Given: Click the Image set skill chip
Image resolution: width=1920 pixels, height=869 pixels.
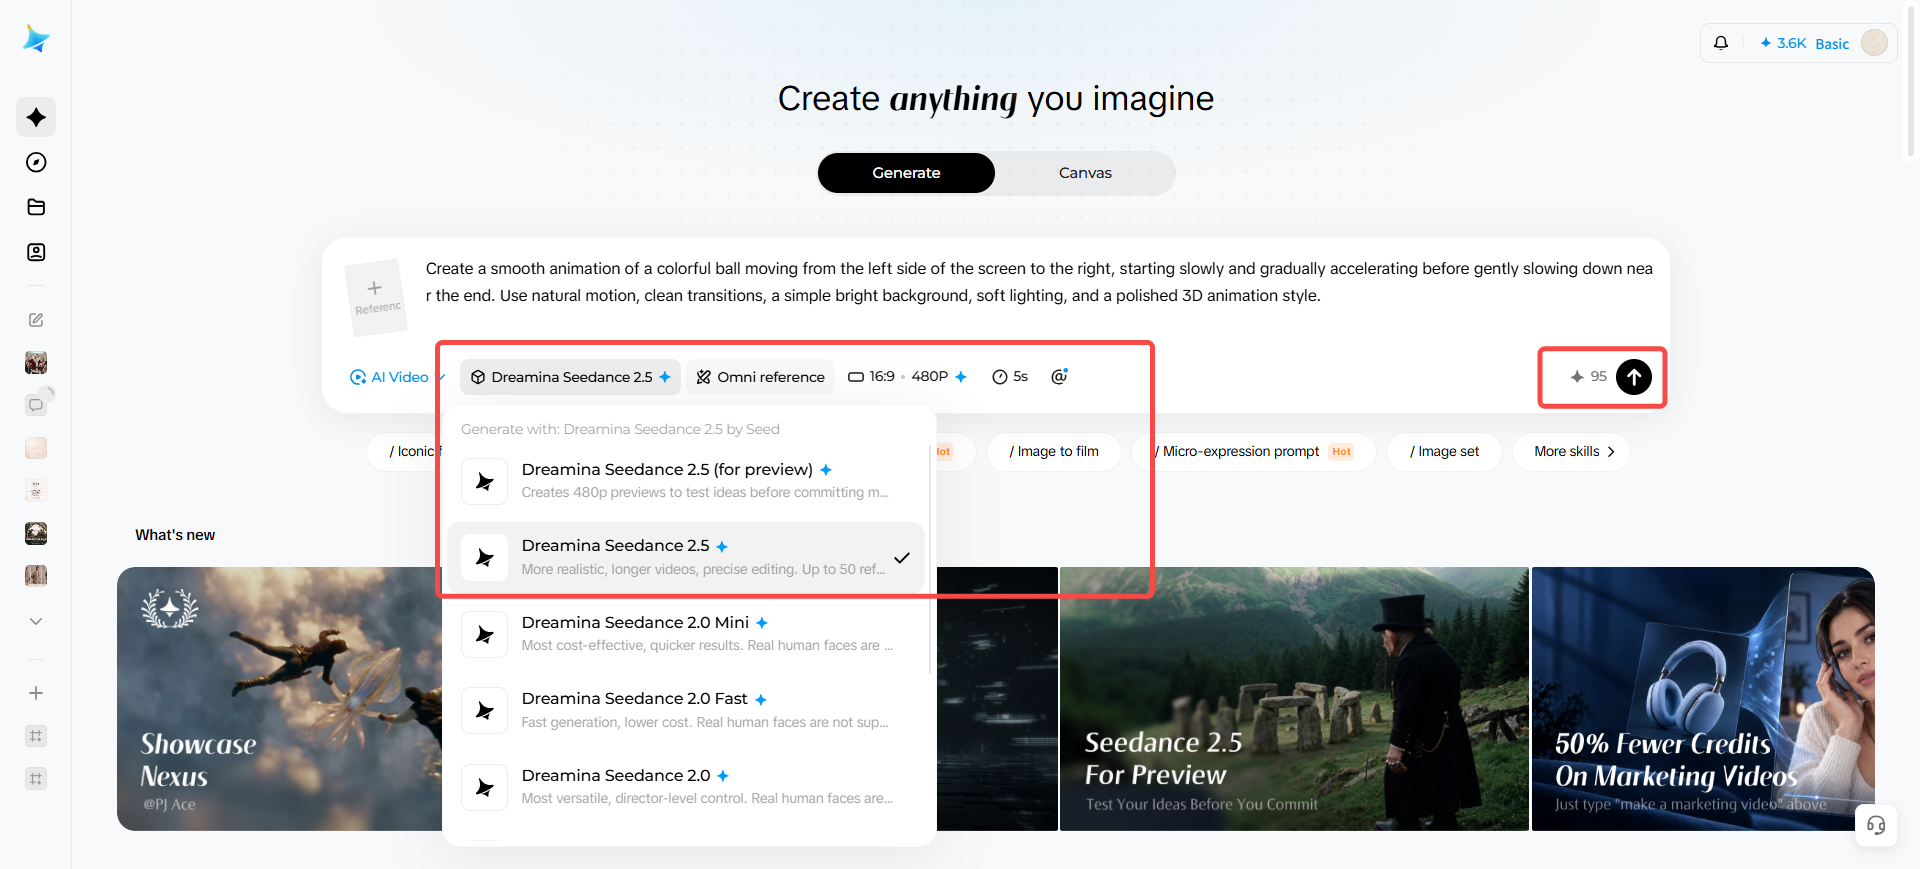Looking at the screenshot, I should [1444, 452].
